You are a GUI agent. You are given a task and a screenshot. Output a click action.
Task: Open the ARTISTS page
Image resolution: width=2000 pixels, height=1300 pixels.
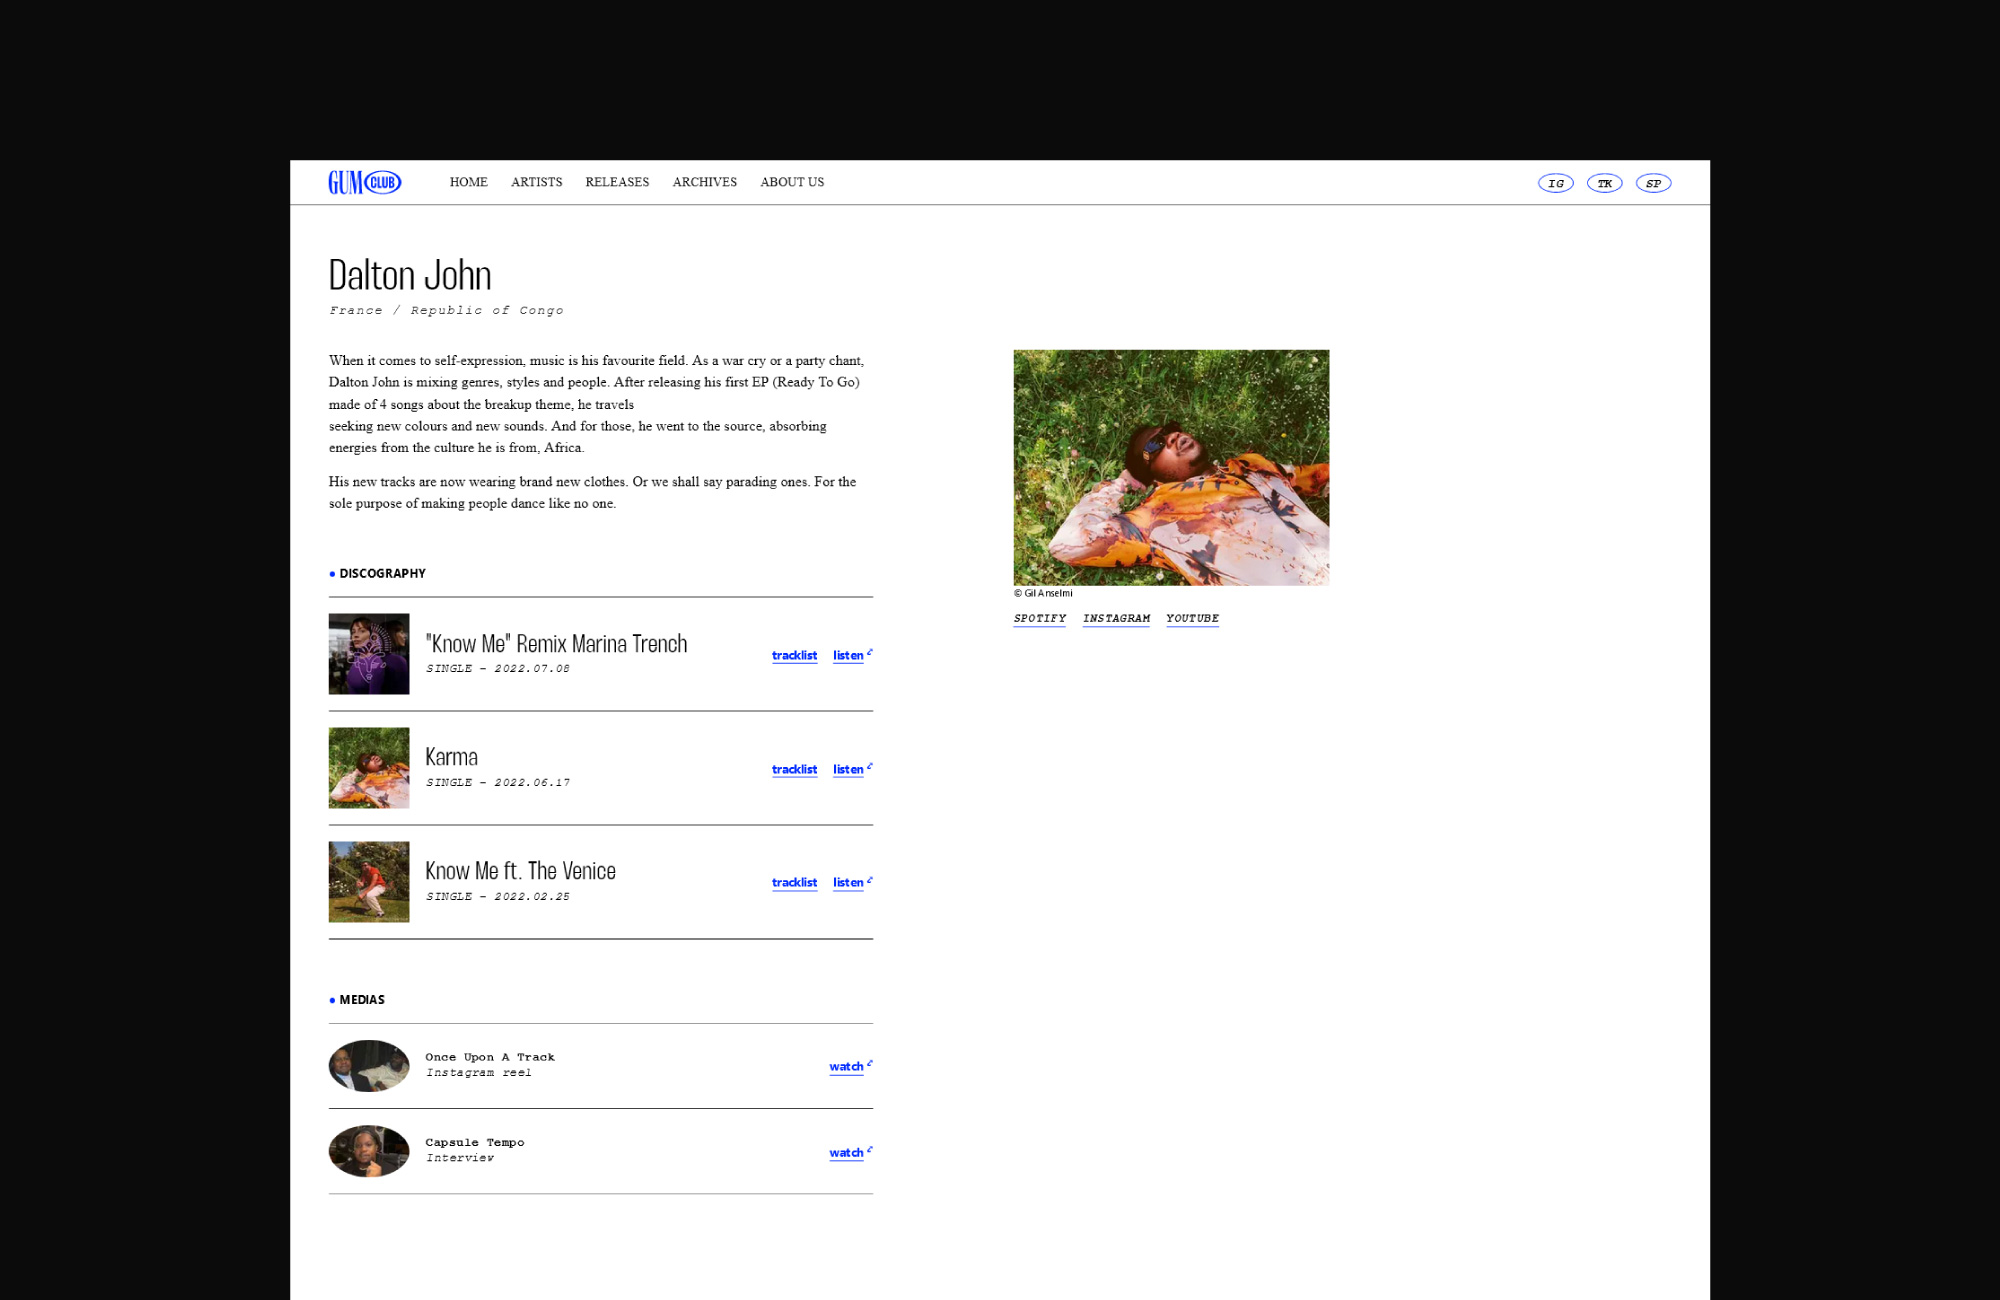[x=536, y=182]
